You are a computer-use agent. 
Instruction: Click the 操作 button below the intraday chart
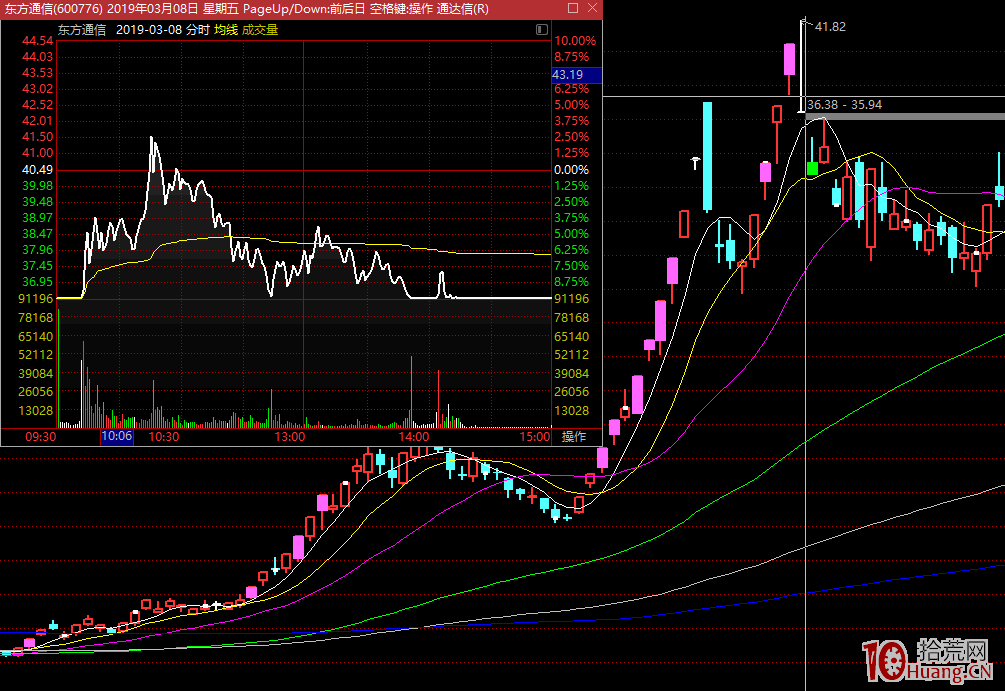tap(574, 437)
